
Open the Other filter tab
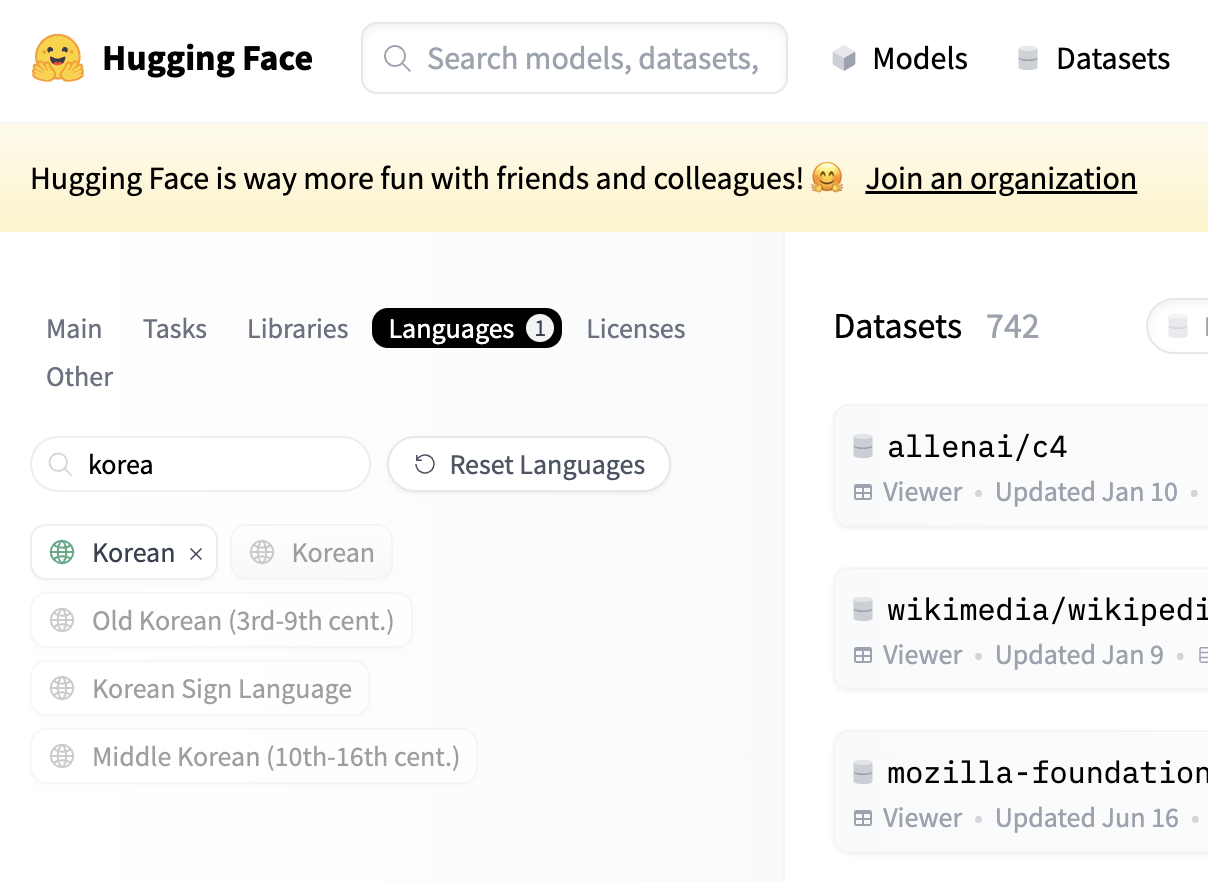pyautogui.click(x=80, y=377)
